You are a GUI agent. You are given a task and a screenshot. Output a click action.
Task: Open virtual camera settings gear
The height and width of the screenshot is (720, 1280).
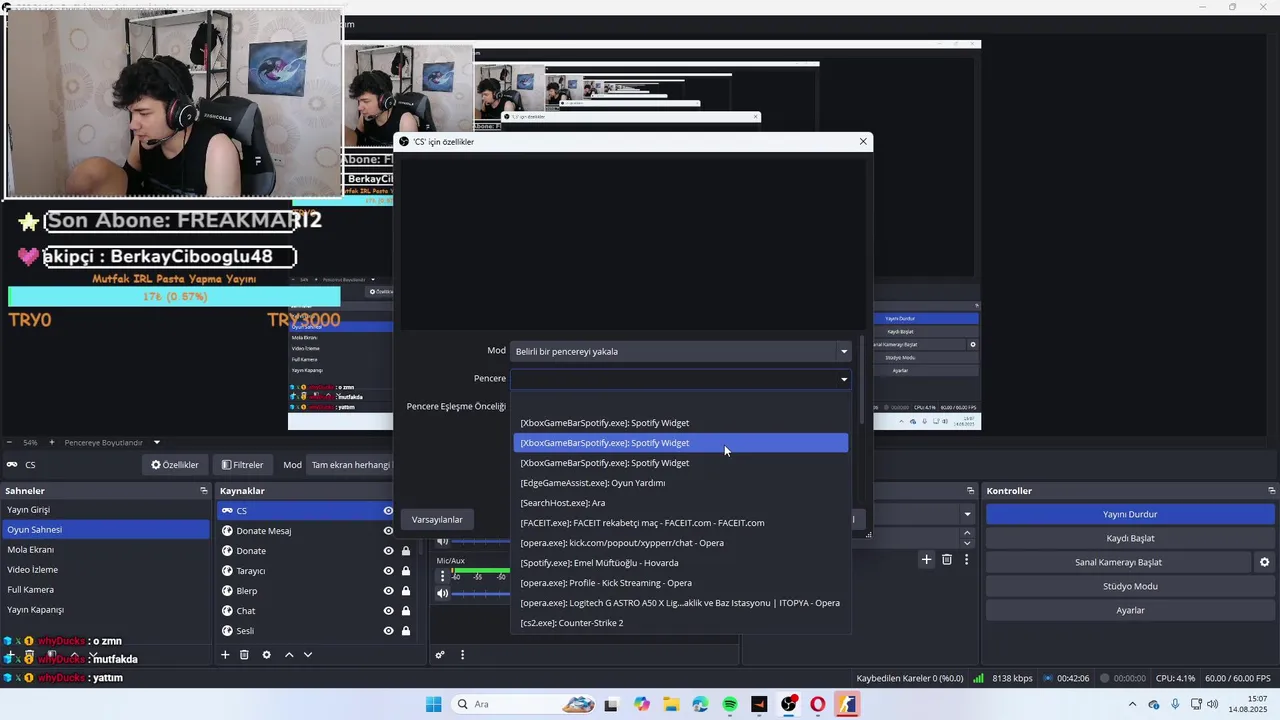[x=1265, y=562]
